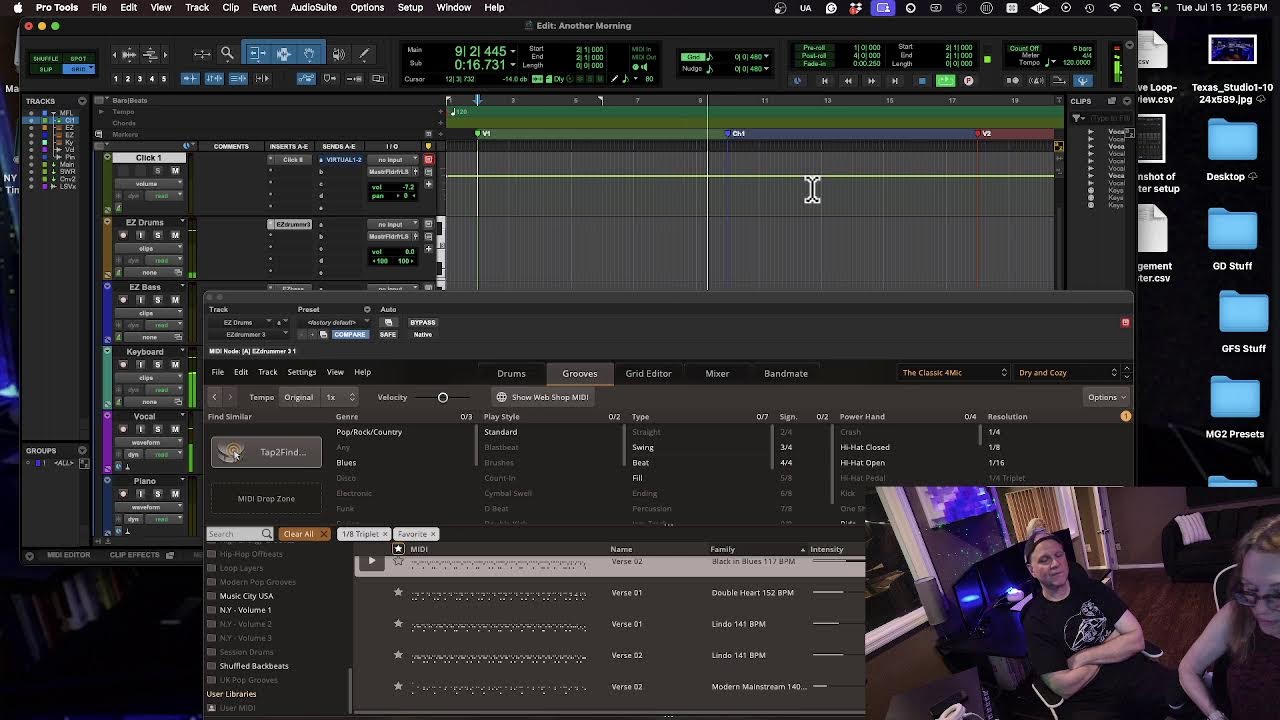Adjust the Velocity slider knob
This screenshot has width=1280, height=720.
(443, 397)
